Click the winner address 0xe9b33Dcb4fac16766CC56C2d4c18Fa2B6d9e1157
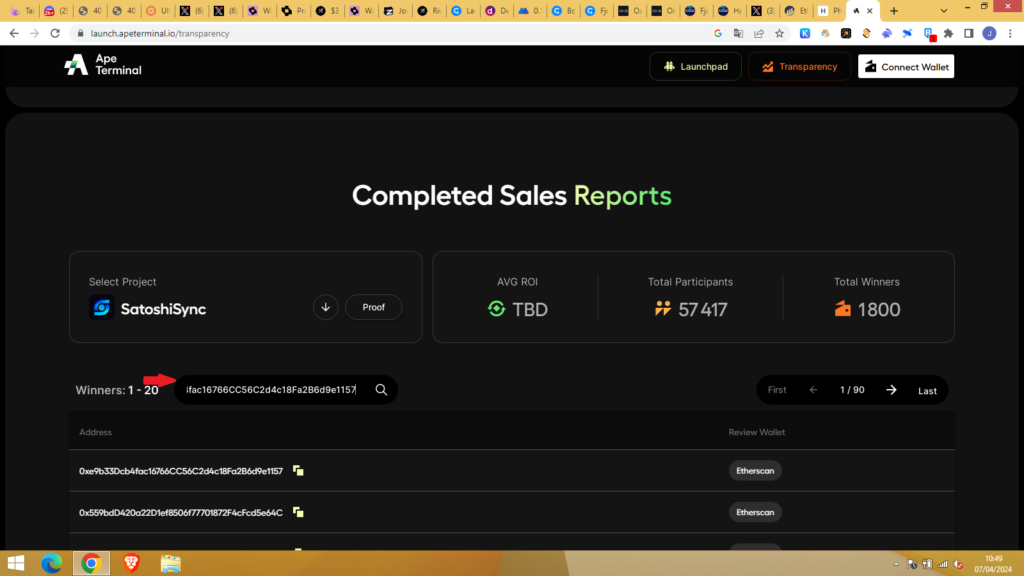1024x576 pixels. pos(181,471)
